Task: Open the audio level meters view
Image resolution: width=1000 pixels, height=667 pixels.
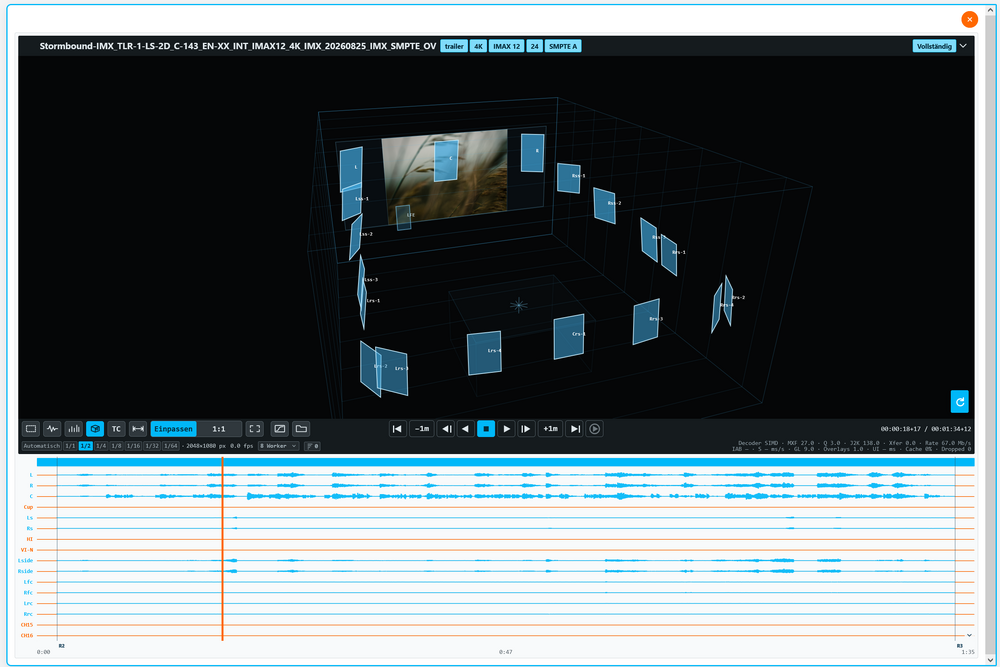Action: point(74,429)
